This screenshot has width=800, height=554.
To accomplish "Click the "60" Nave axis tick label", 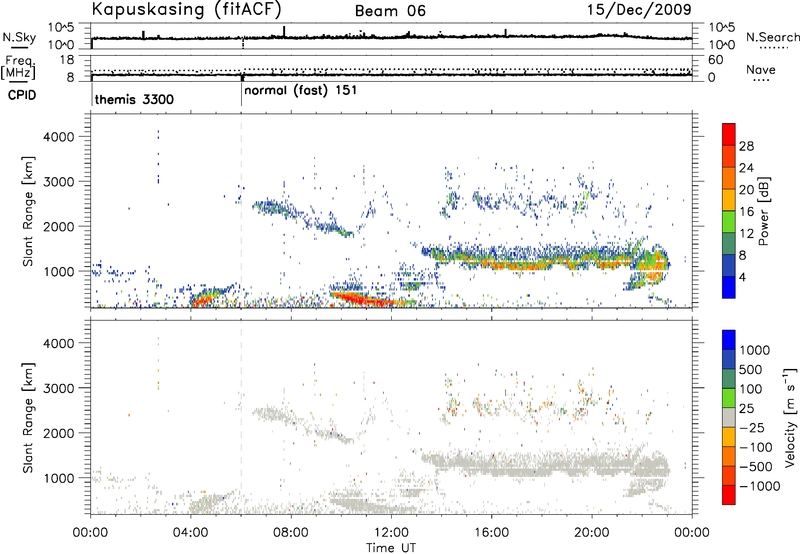I will click(716, 60).
